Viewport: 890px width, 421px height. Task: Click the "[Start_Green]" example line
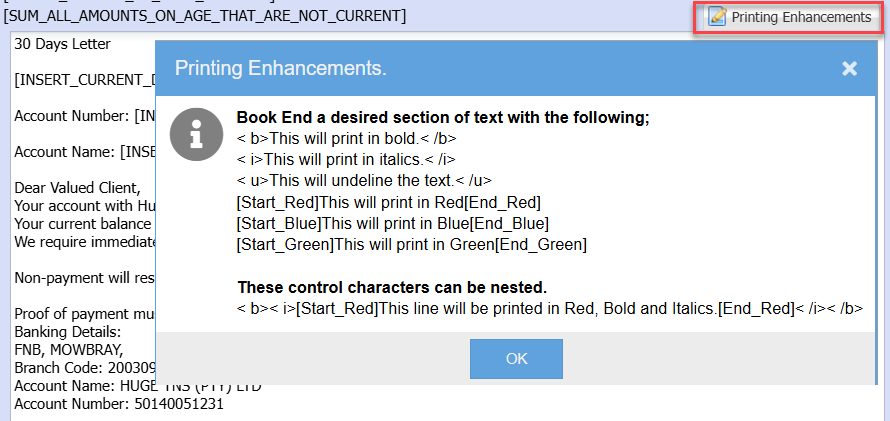tap(411, 243)
